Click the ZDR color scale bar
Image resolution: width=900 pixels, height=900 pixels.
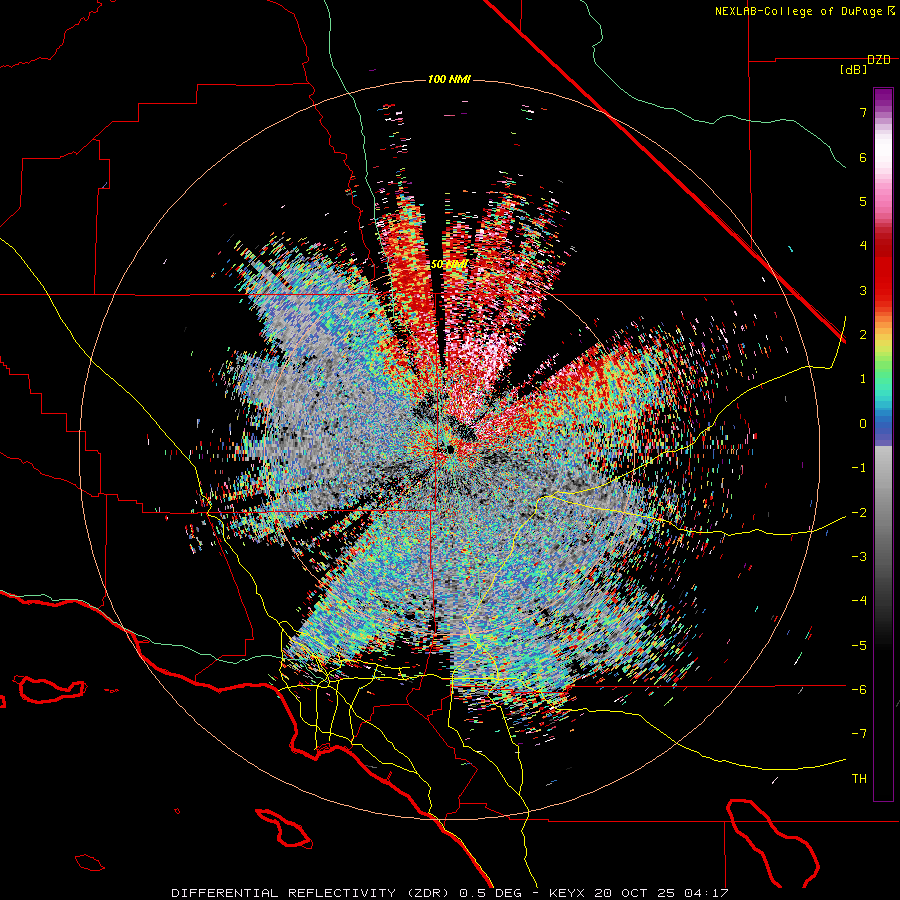883,444
